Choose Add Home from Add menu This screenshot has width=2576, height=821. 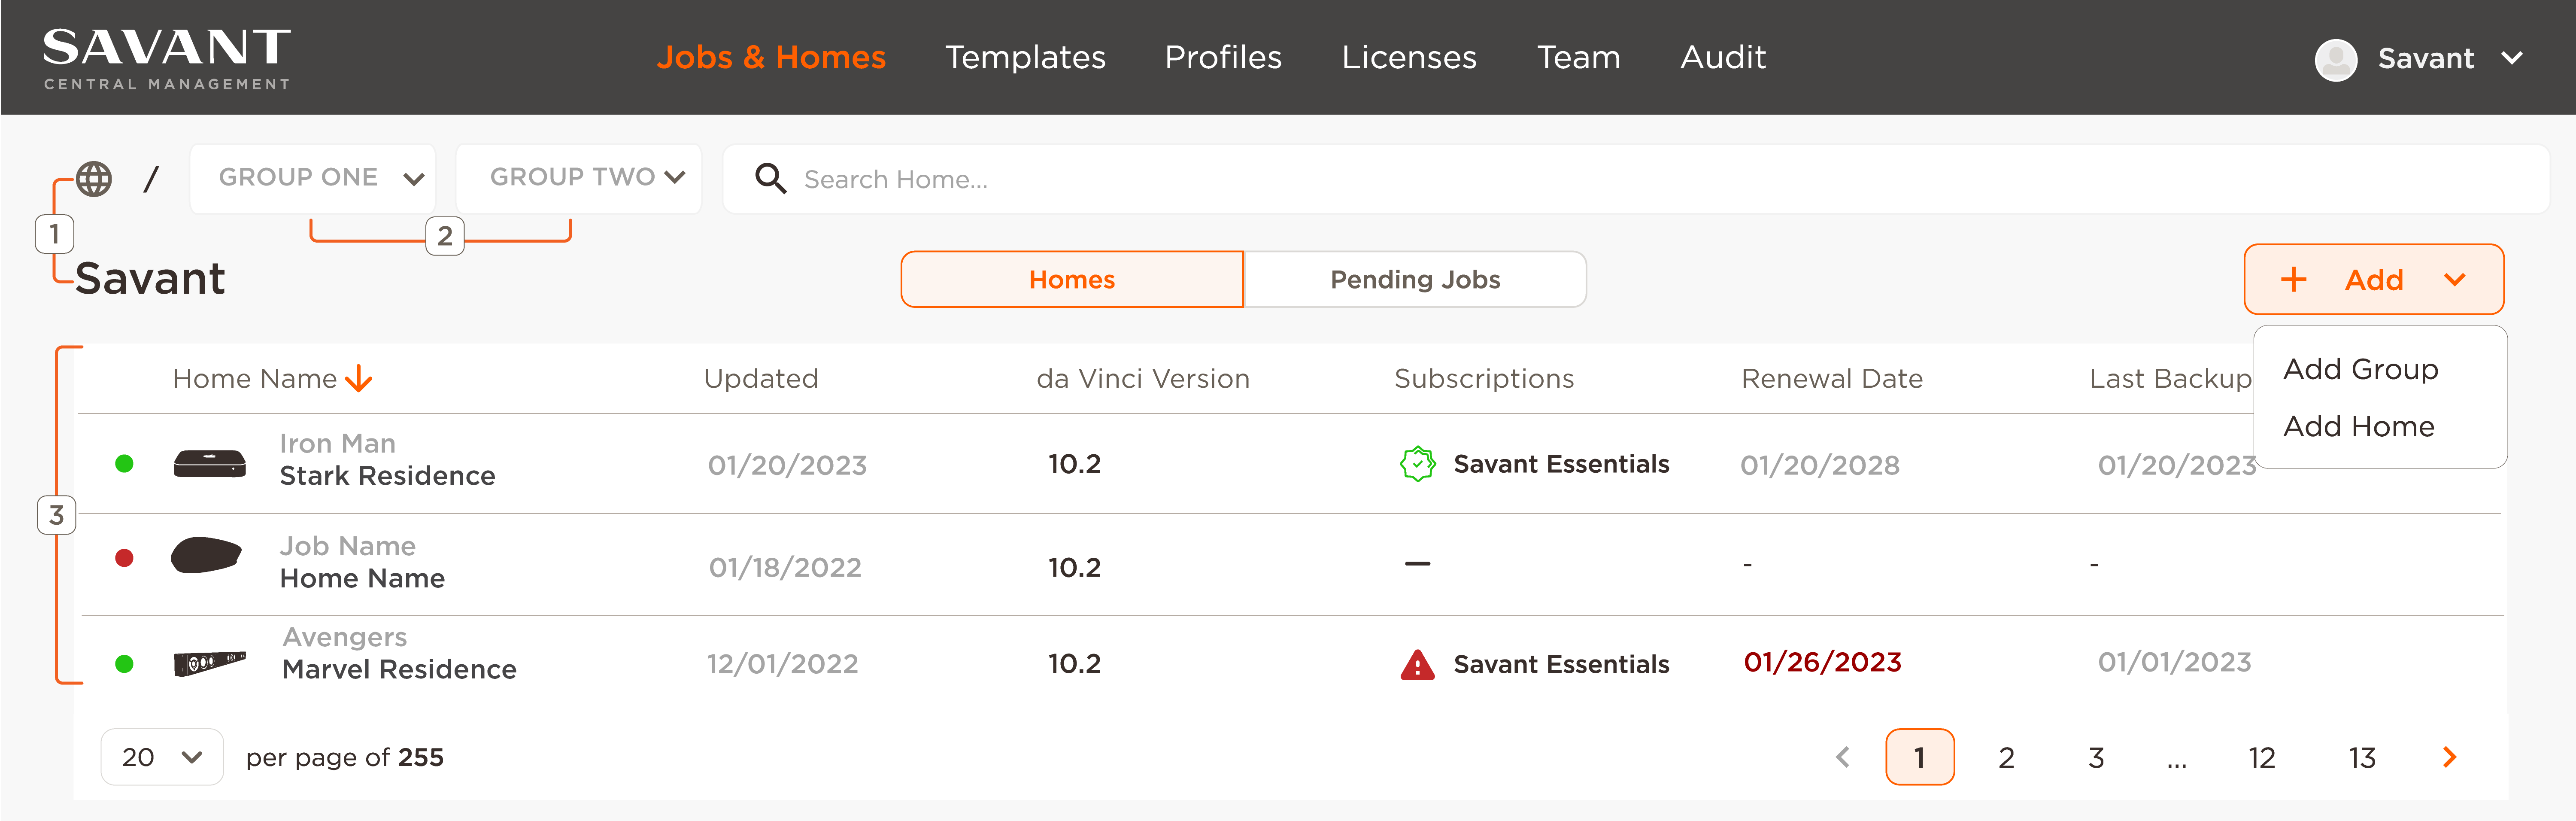[2358, 426]
